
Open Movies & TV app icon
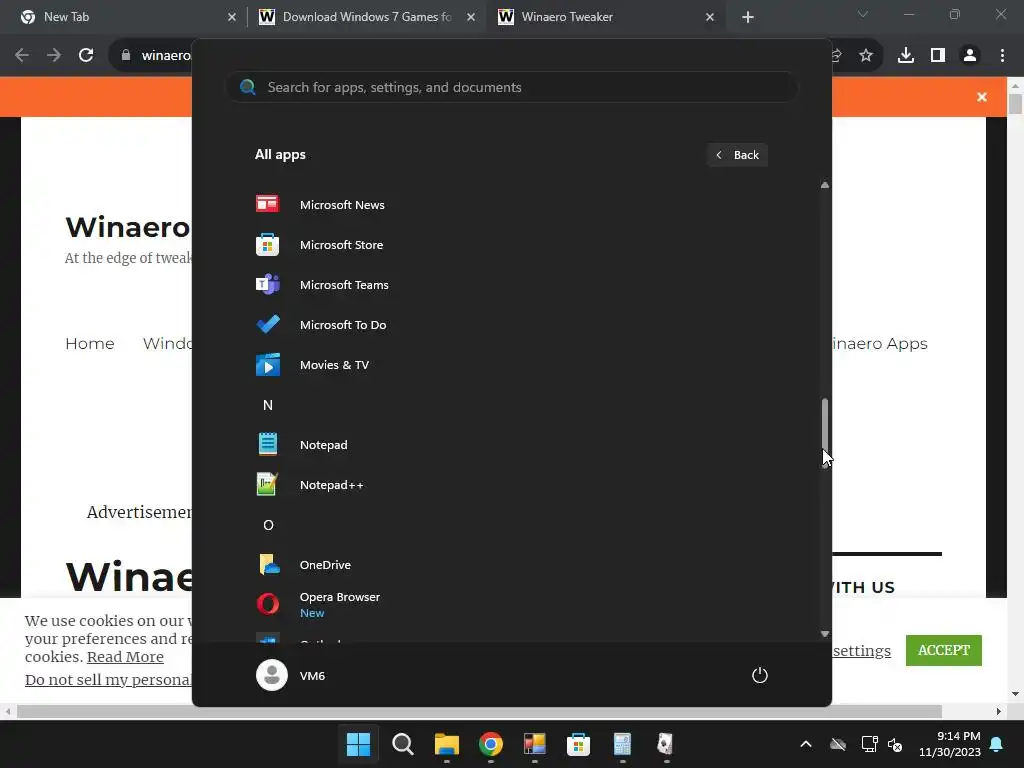(x=267, y=365)
